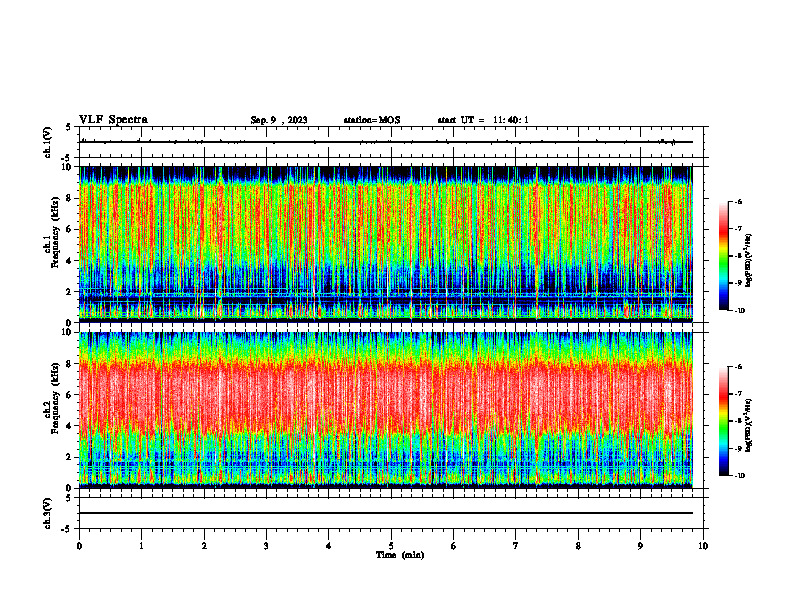This screenshot has width=792, height=612.
Task: Click the "VLF Spectra" plot title
Action: [113, 120]
